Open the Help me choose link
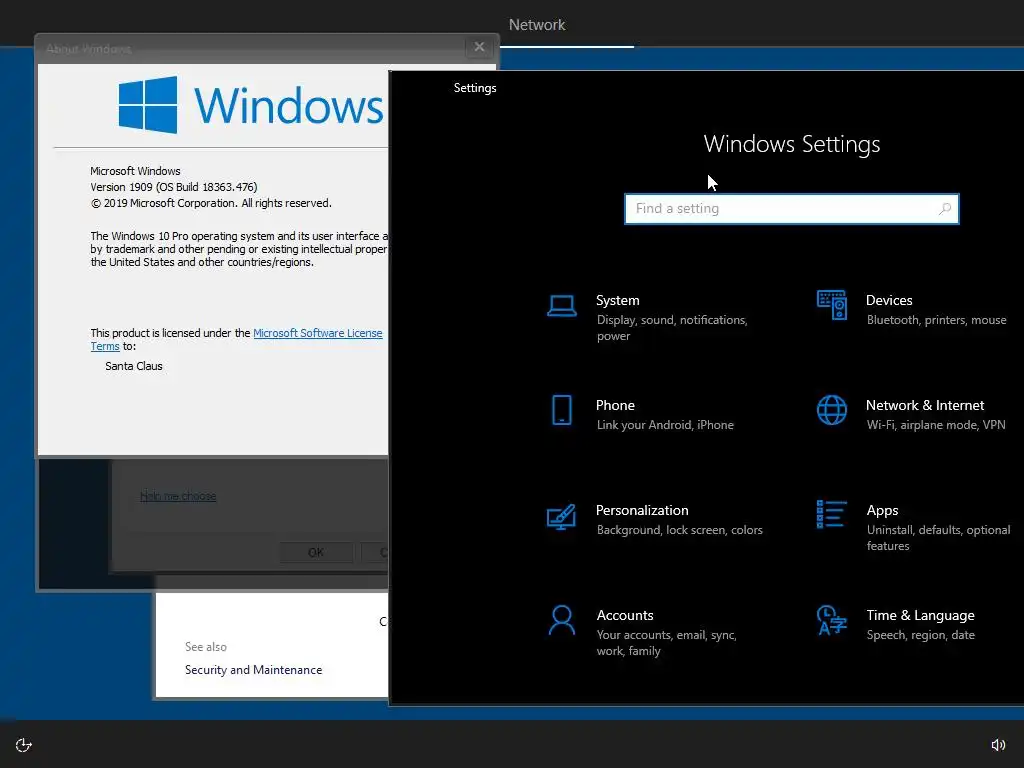1024x768 pixels. (x=178, y=496)
